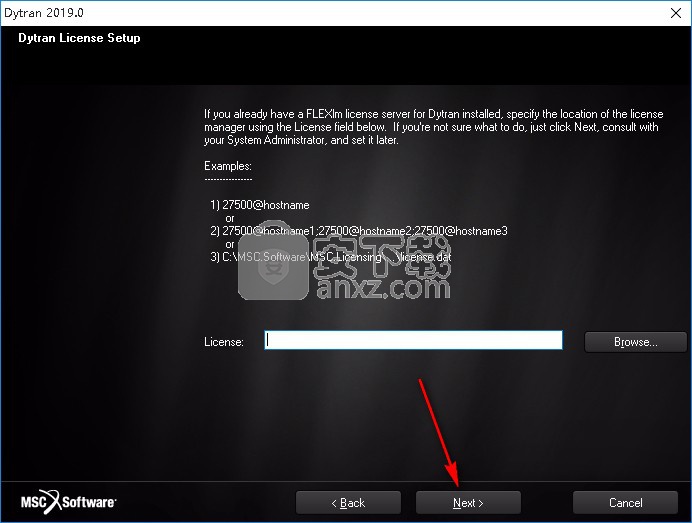Click the 'License:' label
This screenshot has height=523, width=692.
[224, 342]
